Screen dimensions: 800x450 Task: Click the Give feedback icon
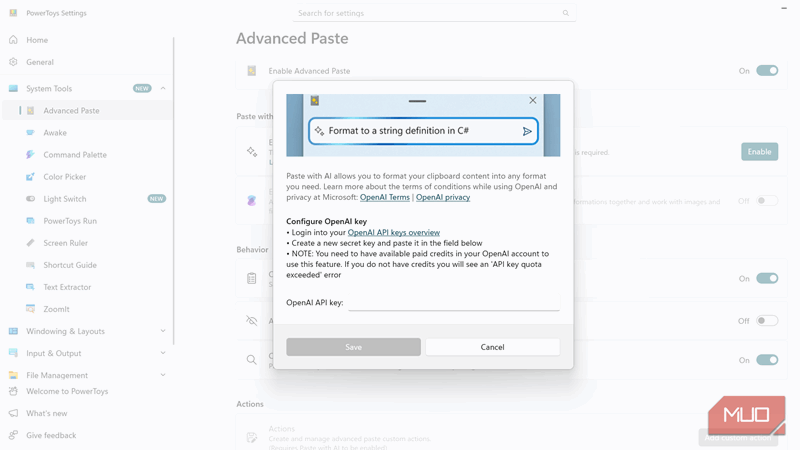click(x=13, y=435)
